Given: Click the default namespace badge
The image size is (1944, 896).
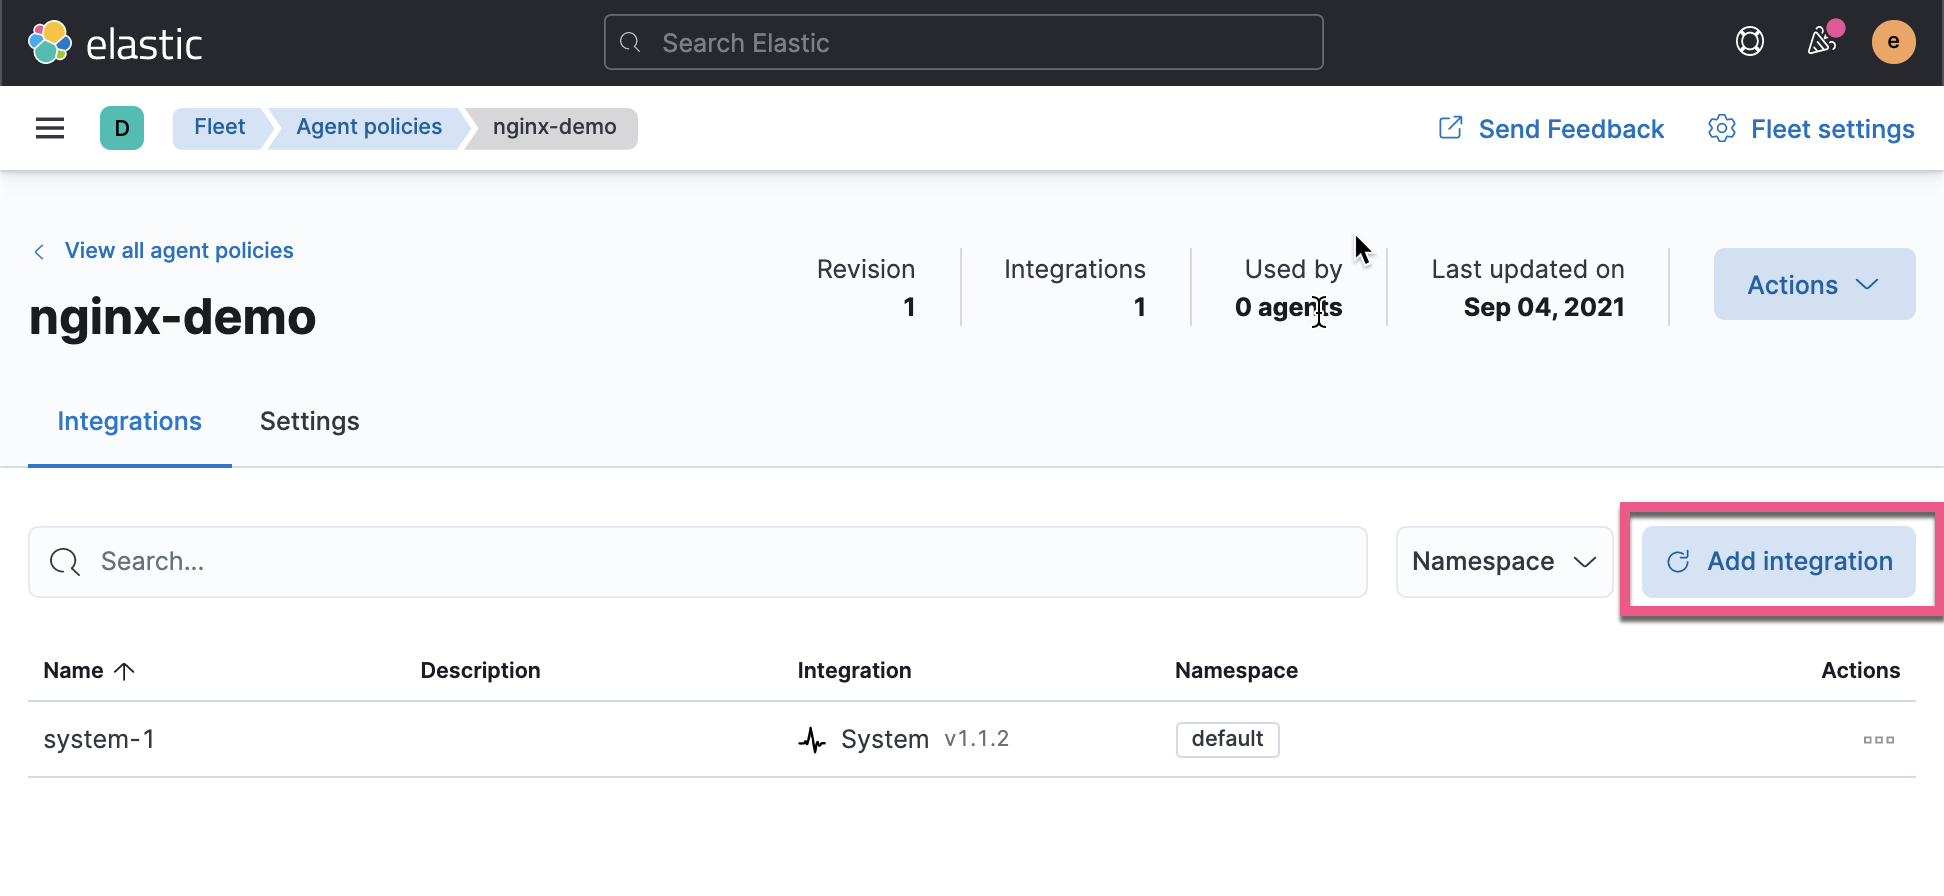Looking at the screenshot, I should pos(1228,739).
